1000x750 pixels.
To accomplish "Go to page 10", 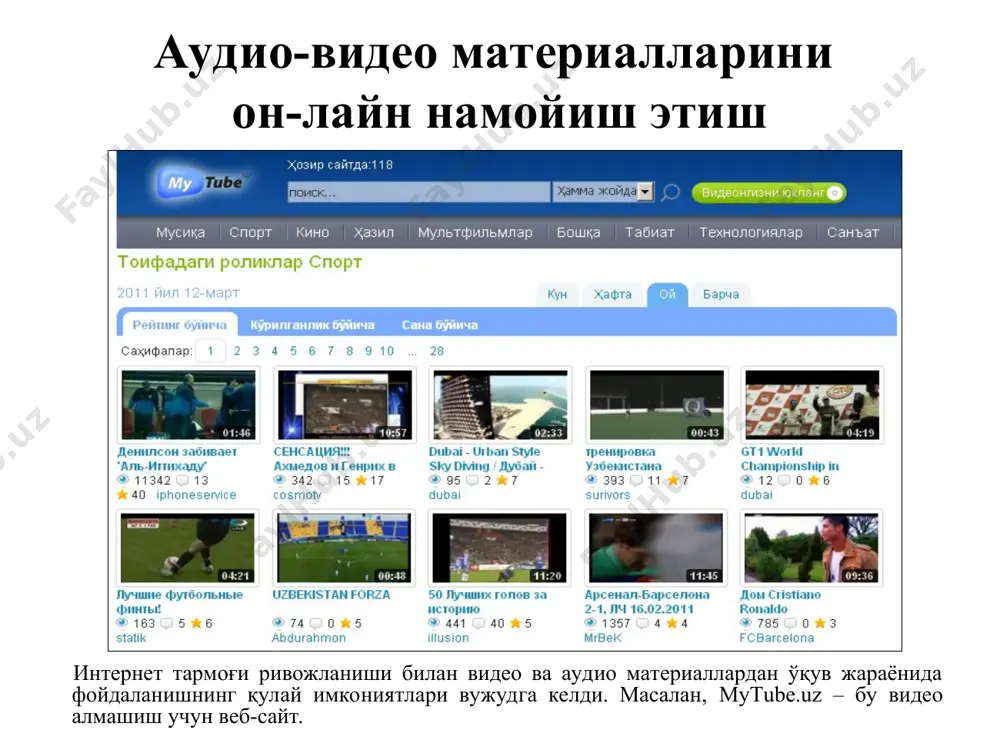I will click(386, 351).
